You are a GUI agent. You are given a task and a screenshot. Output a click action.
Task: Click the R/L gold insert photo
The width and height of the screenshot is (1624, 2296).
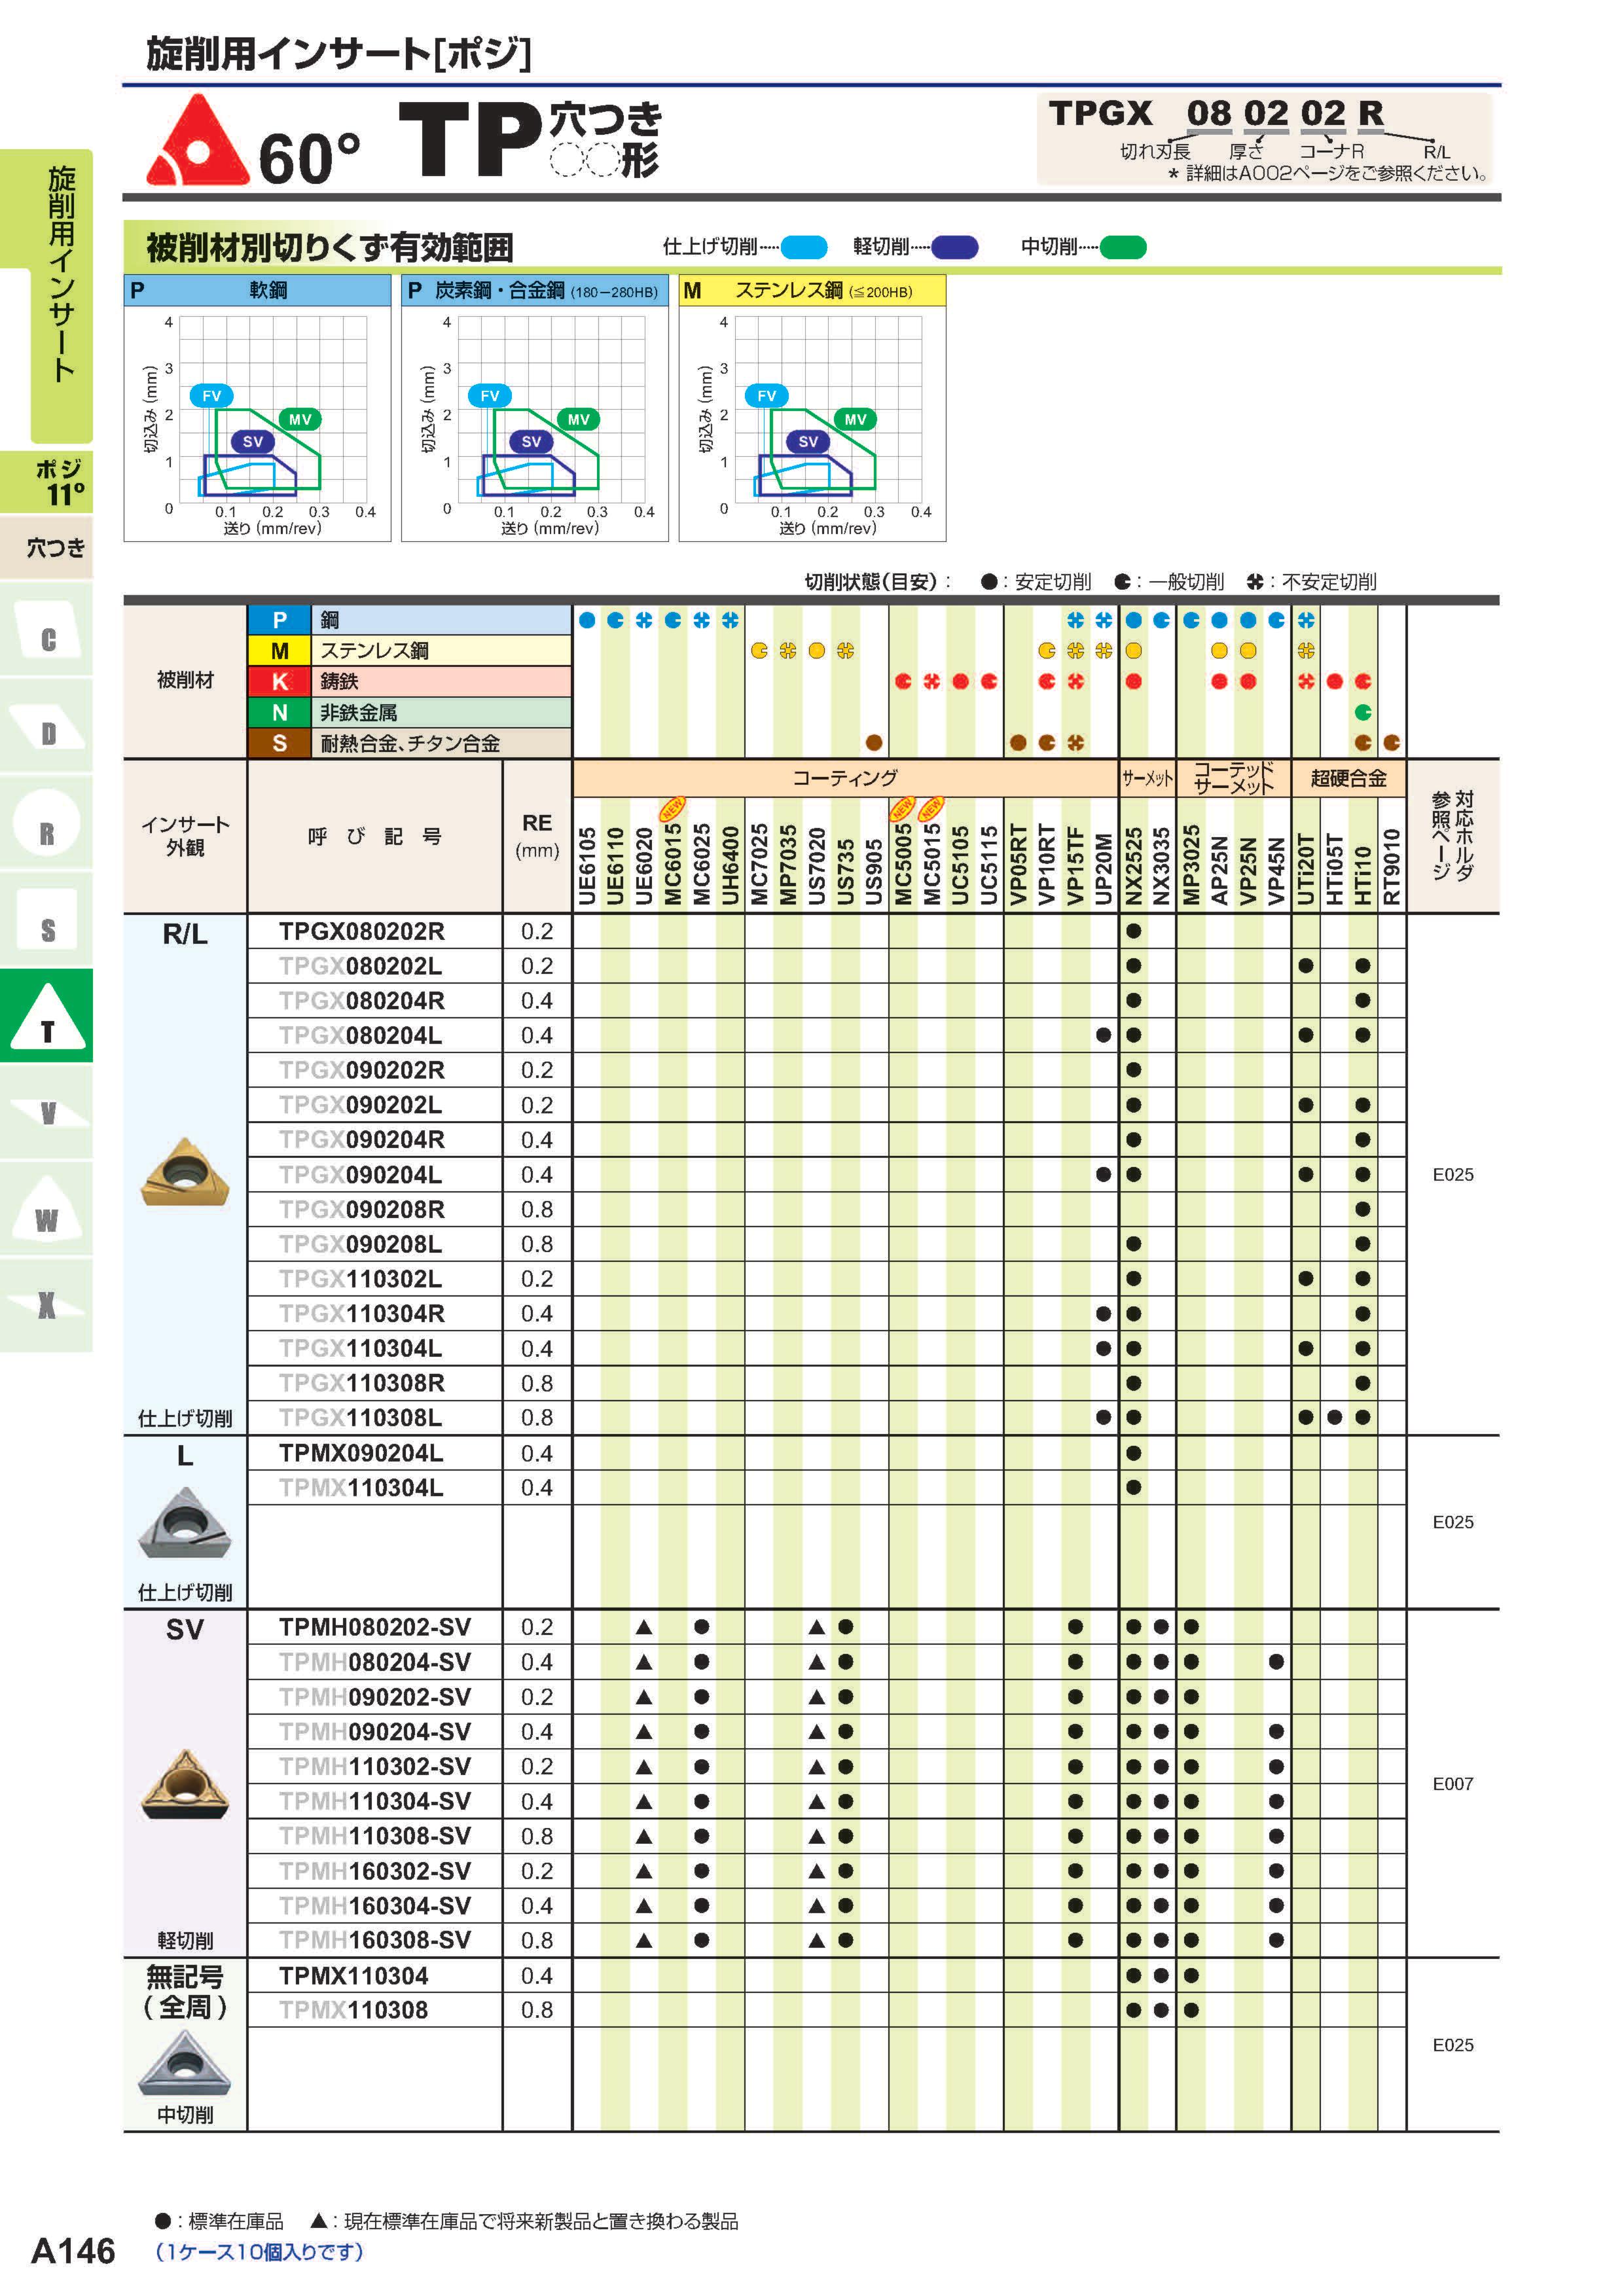pyautogui.click(x=185, y=1172)
